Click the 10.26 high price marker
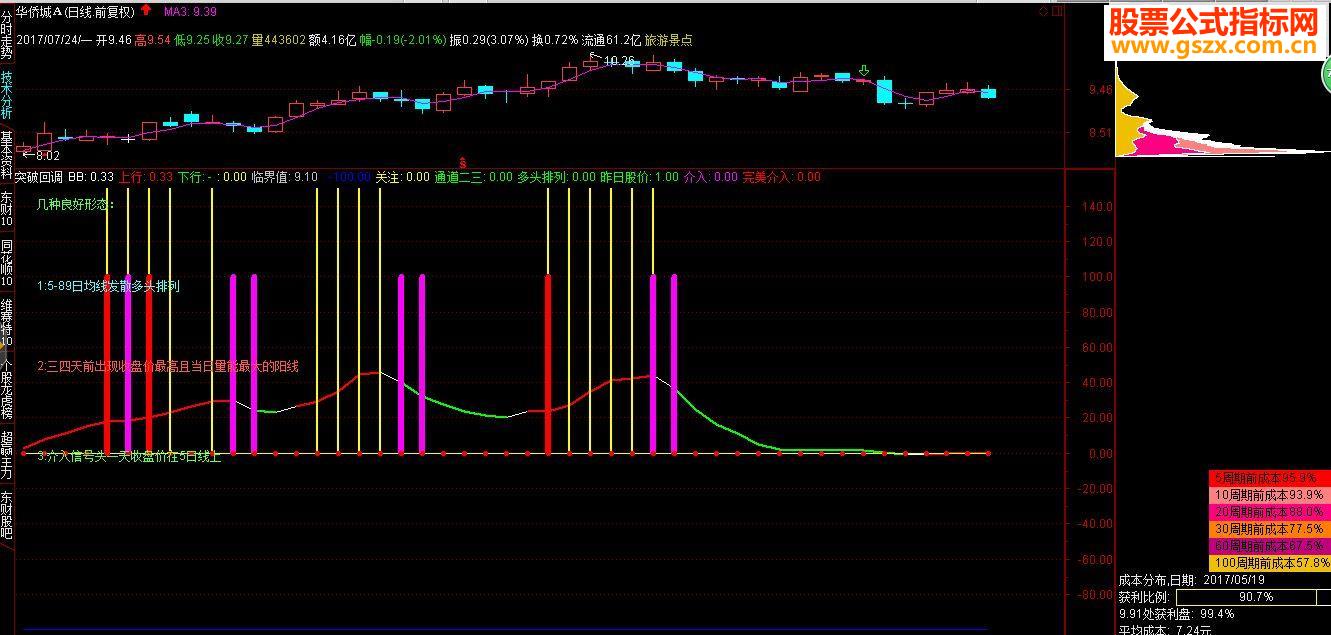This screenshot has height=635, width=1331. click(x=621, y=61)
